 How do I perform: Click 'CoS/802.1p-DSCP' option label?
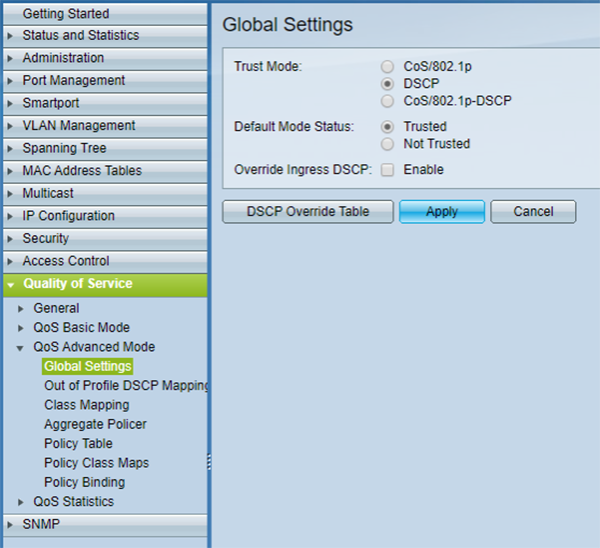coord(457,101)
